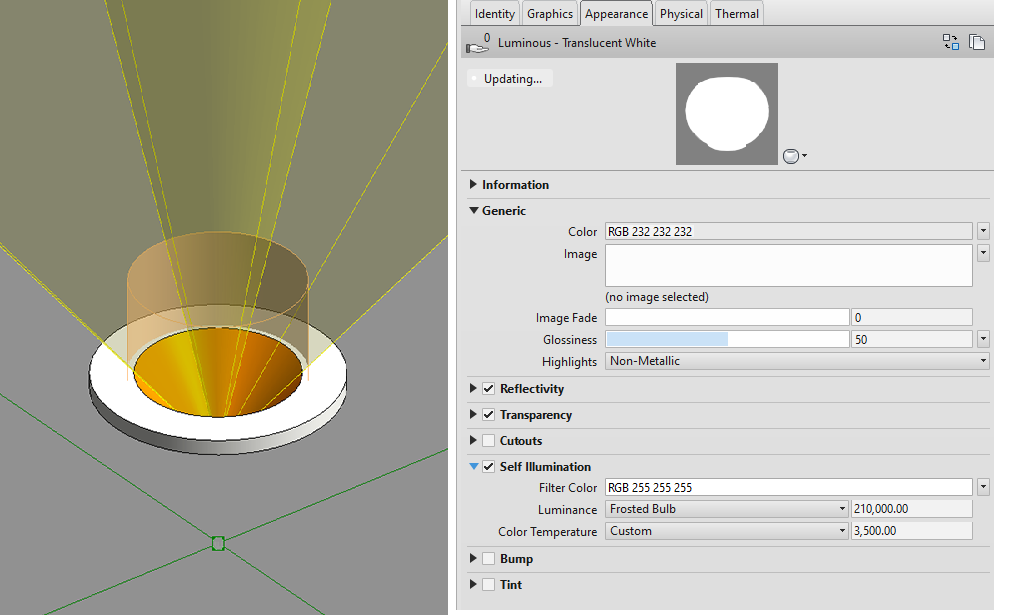Uncheck the Reflectivity checkbox
The height and width of the screenshot is (615, 1010).
click(x=488, y=388)
